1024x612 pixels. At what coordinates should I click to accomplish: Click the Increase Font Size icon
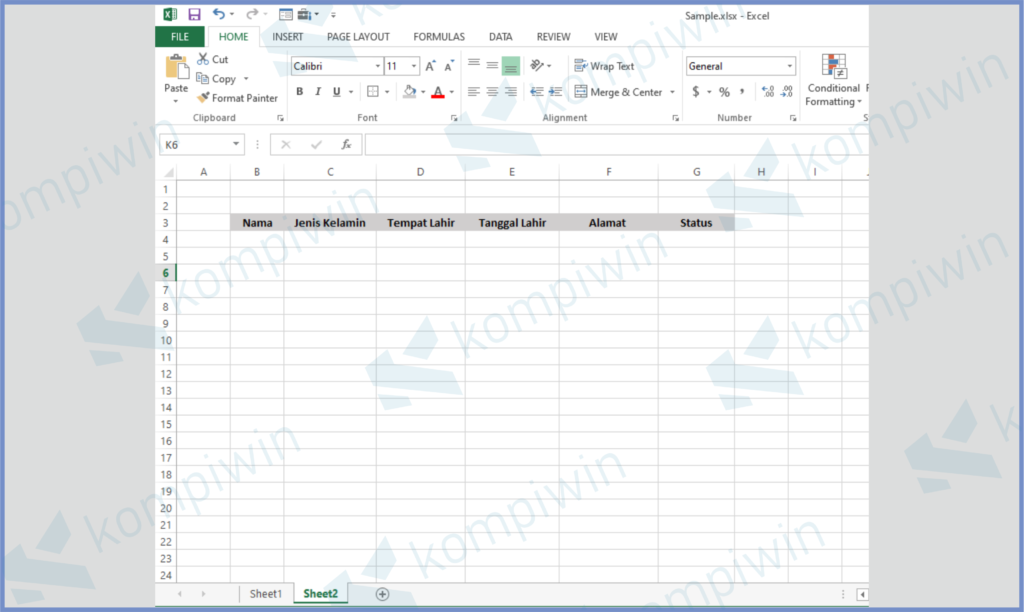pyautogui.click(x=430, y=66)
